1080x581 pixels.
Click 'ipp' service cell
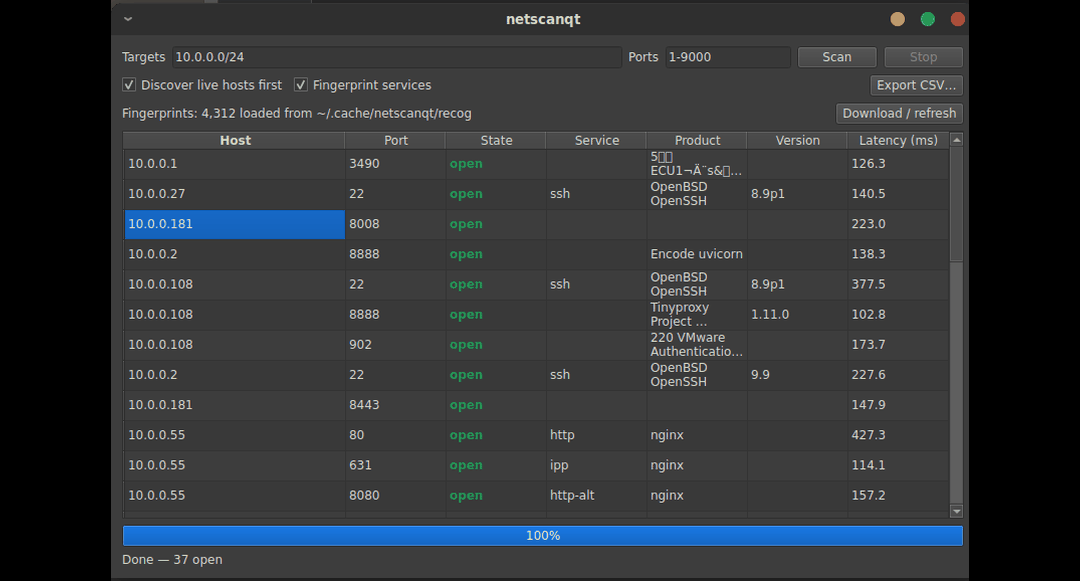tap(596, 465)
